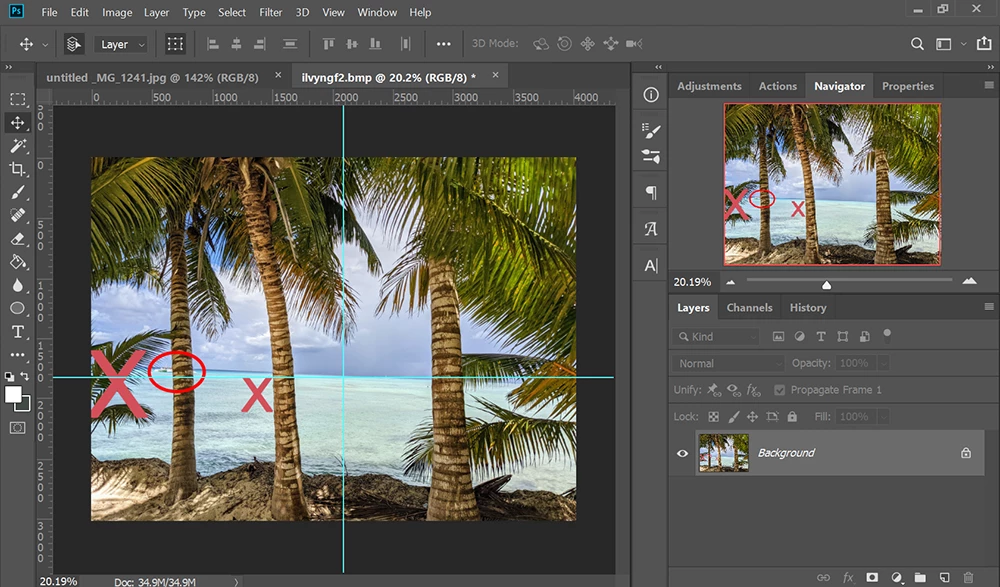
Task: Click the Navigator zoom in button
Action: 969,281
